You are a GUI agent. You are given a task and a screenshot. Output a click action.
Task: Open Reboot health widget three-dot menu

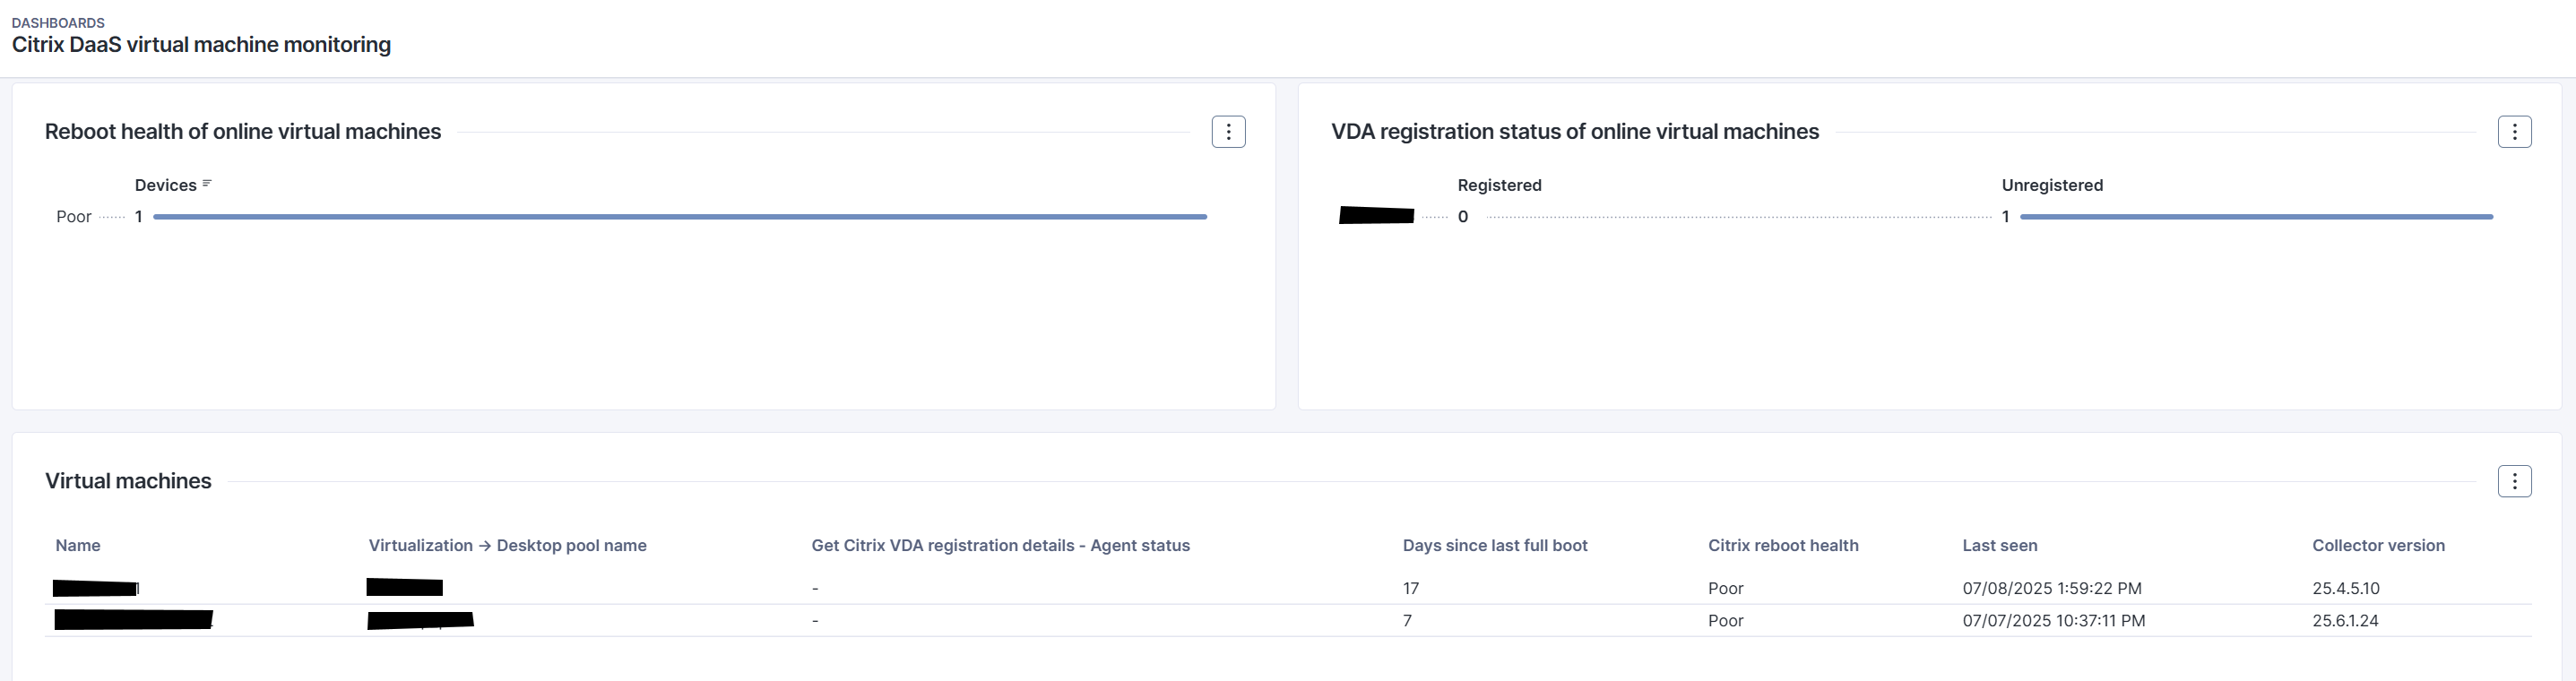(1228, 132)
